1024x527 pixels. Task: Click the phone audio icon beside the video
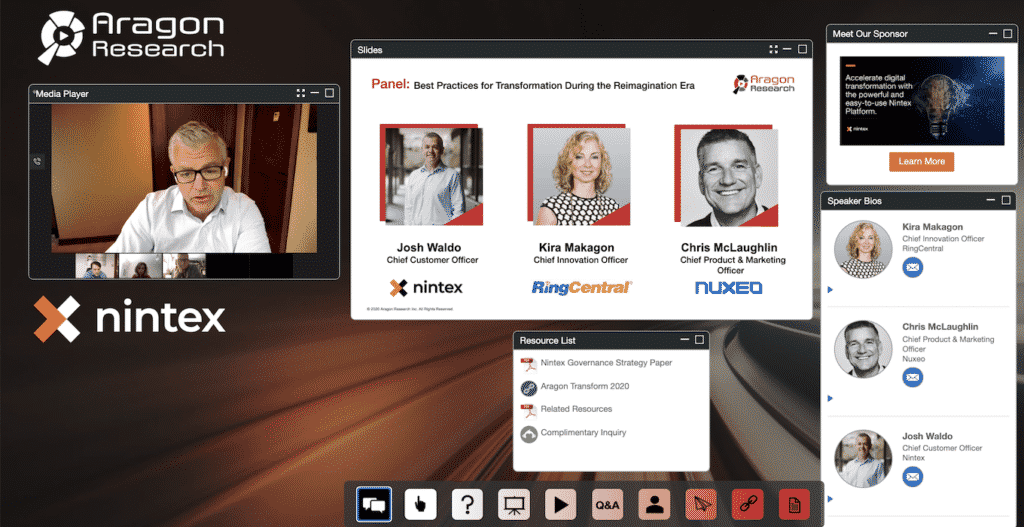[x=37, y=161]
